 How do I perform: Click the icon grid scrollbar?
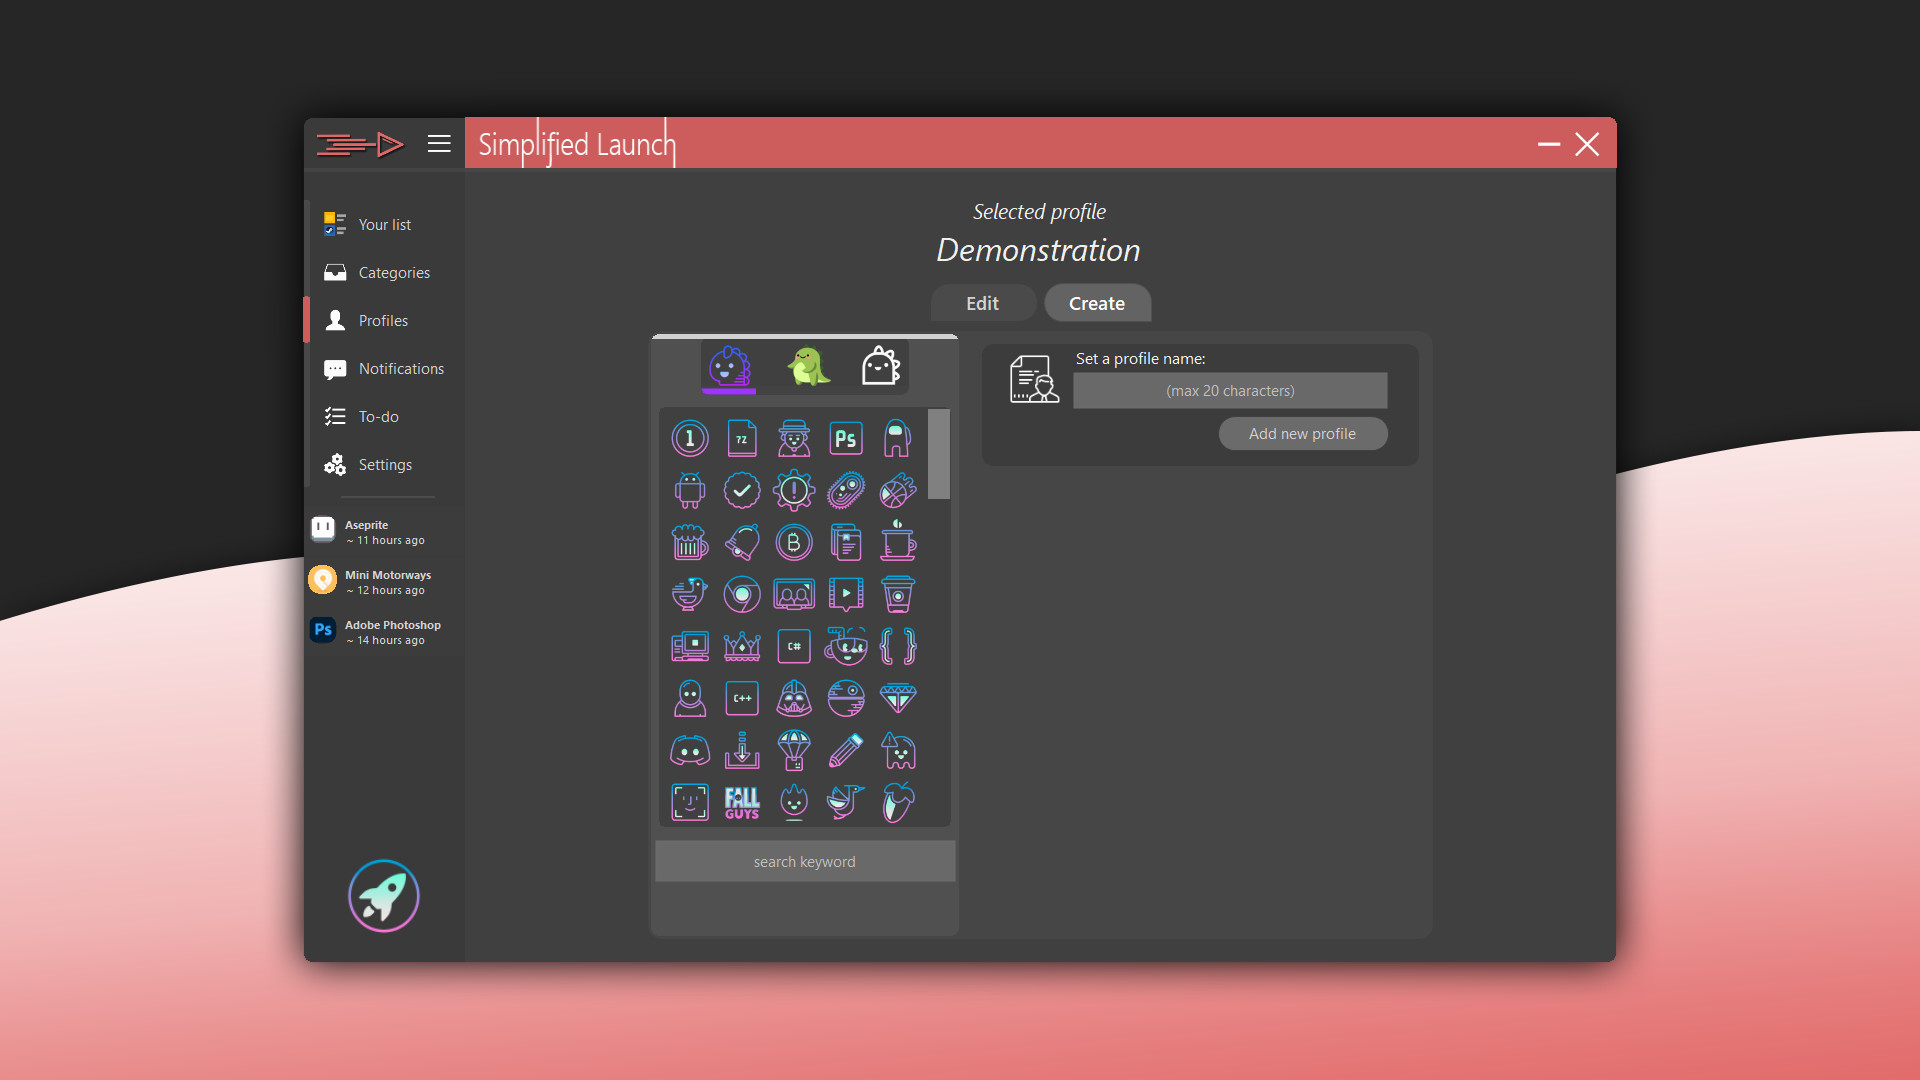coord(938,455)
